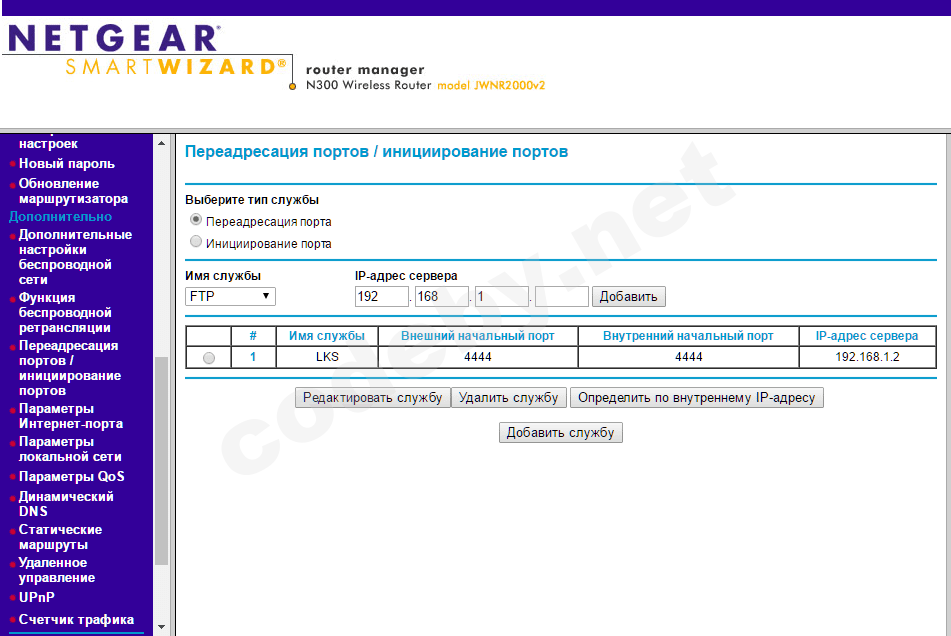Screen dimensions: 951x636
Task: Click Определить по внутреннему IP-адресу button
Action: click(x=696, y=397)
